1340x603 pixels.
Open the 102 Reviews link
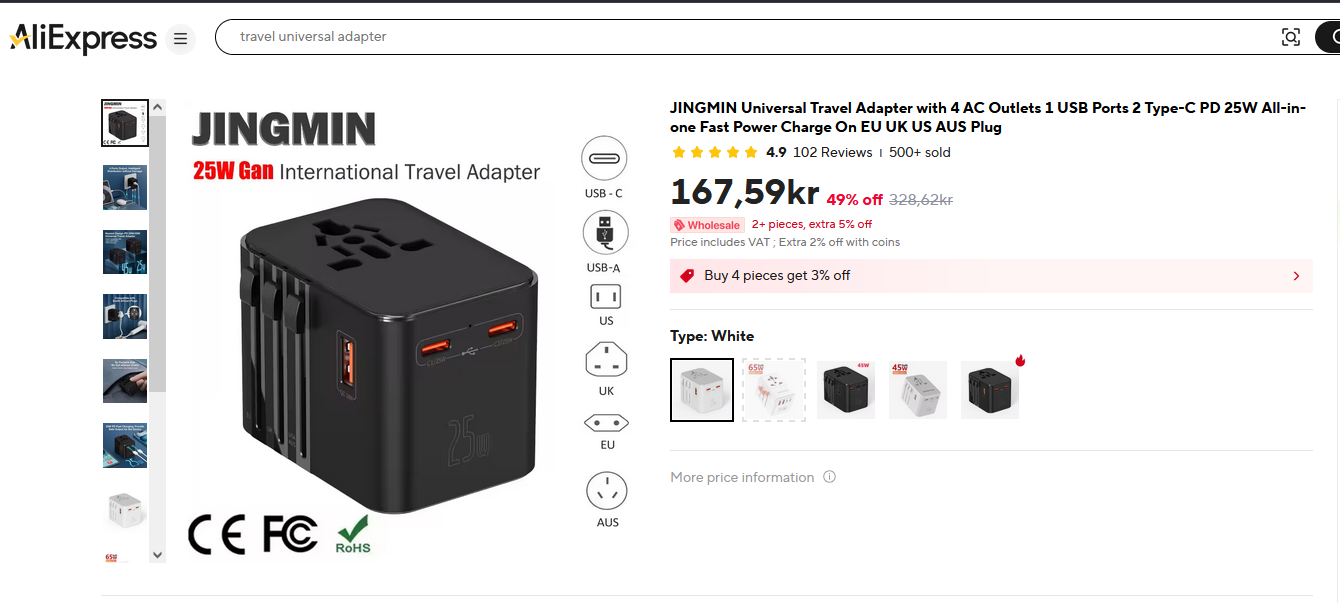[x=833, y=153]
